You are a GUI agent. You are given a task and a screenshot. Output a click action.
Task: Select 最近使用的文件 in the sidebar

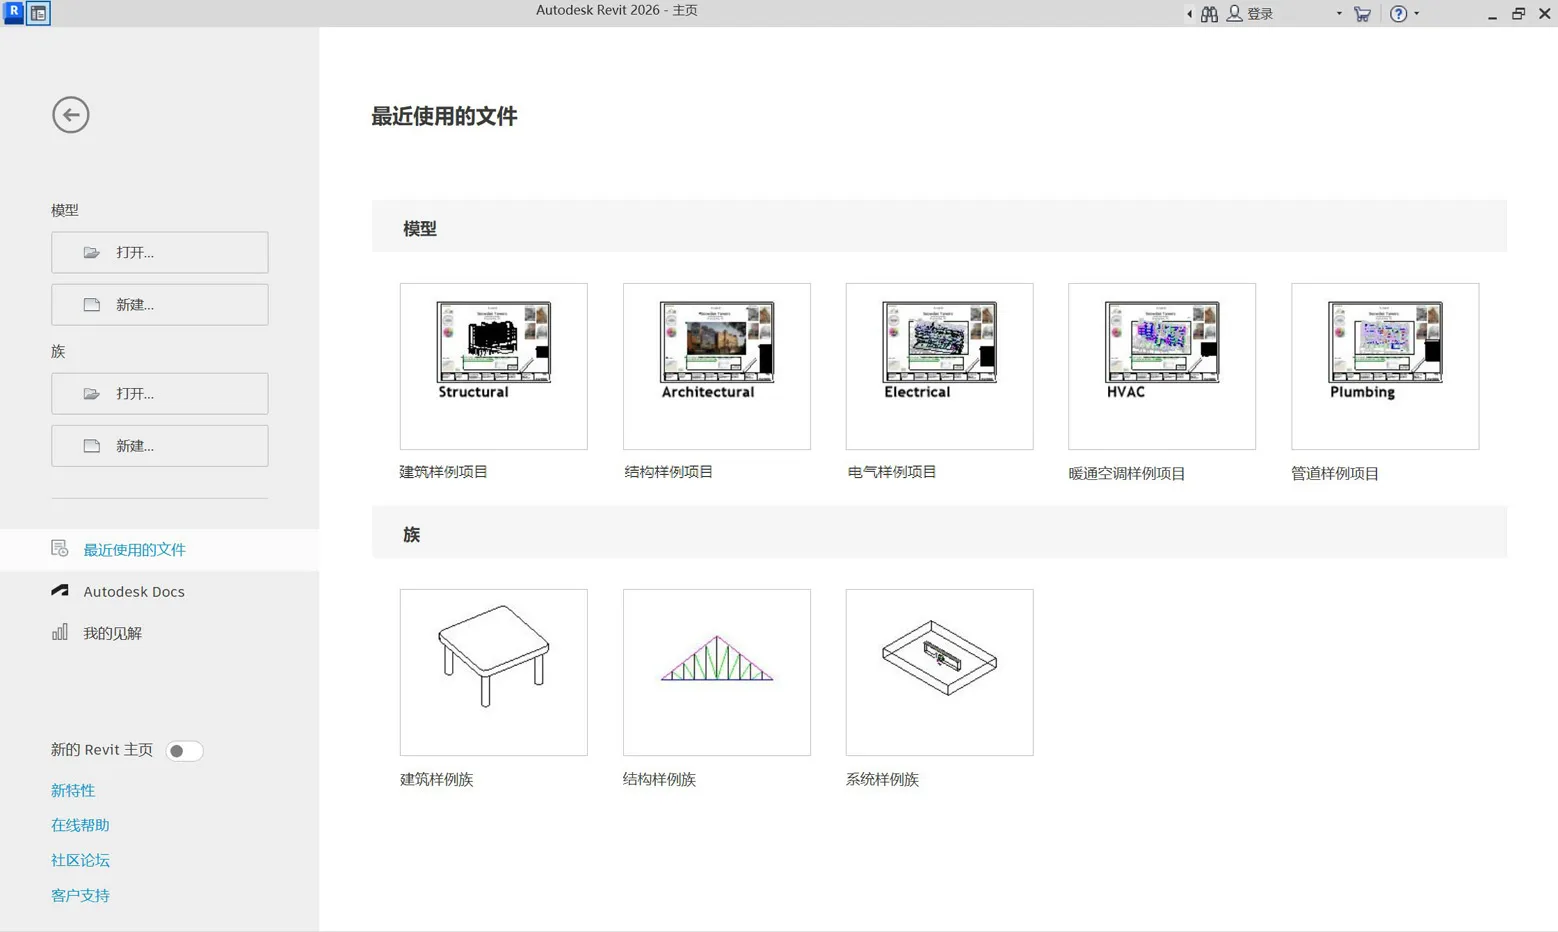(134, 550)
